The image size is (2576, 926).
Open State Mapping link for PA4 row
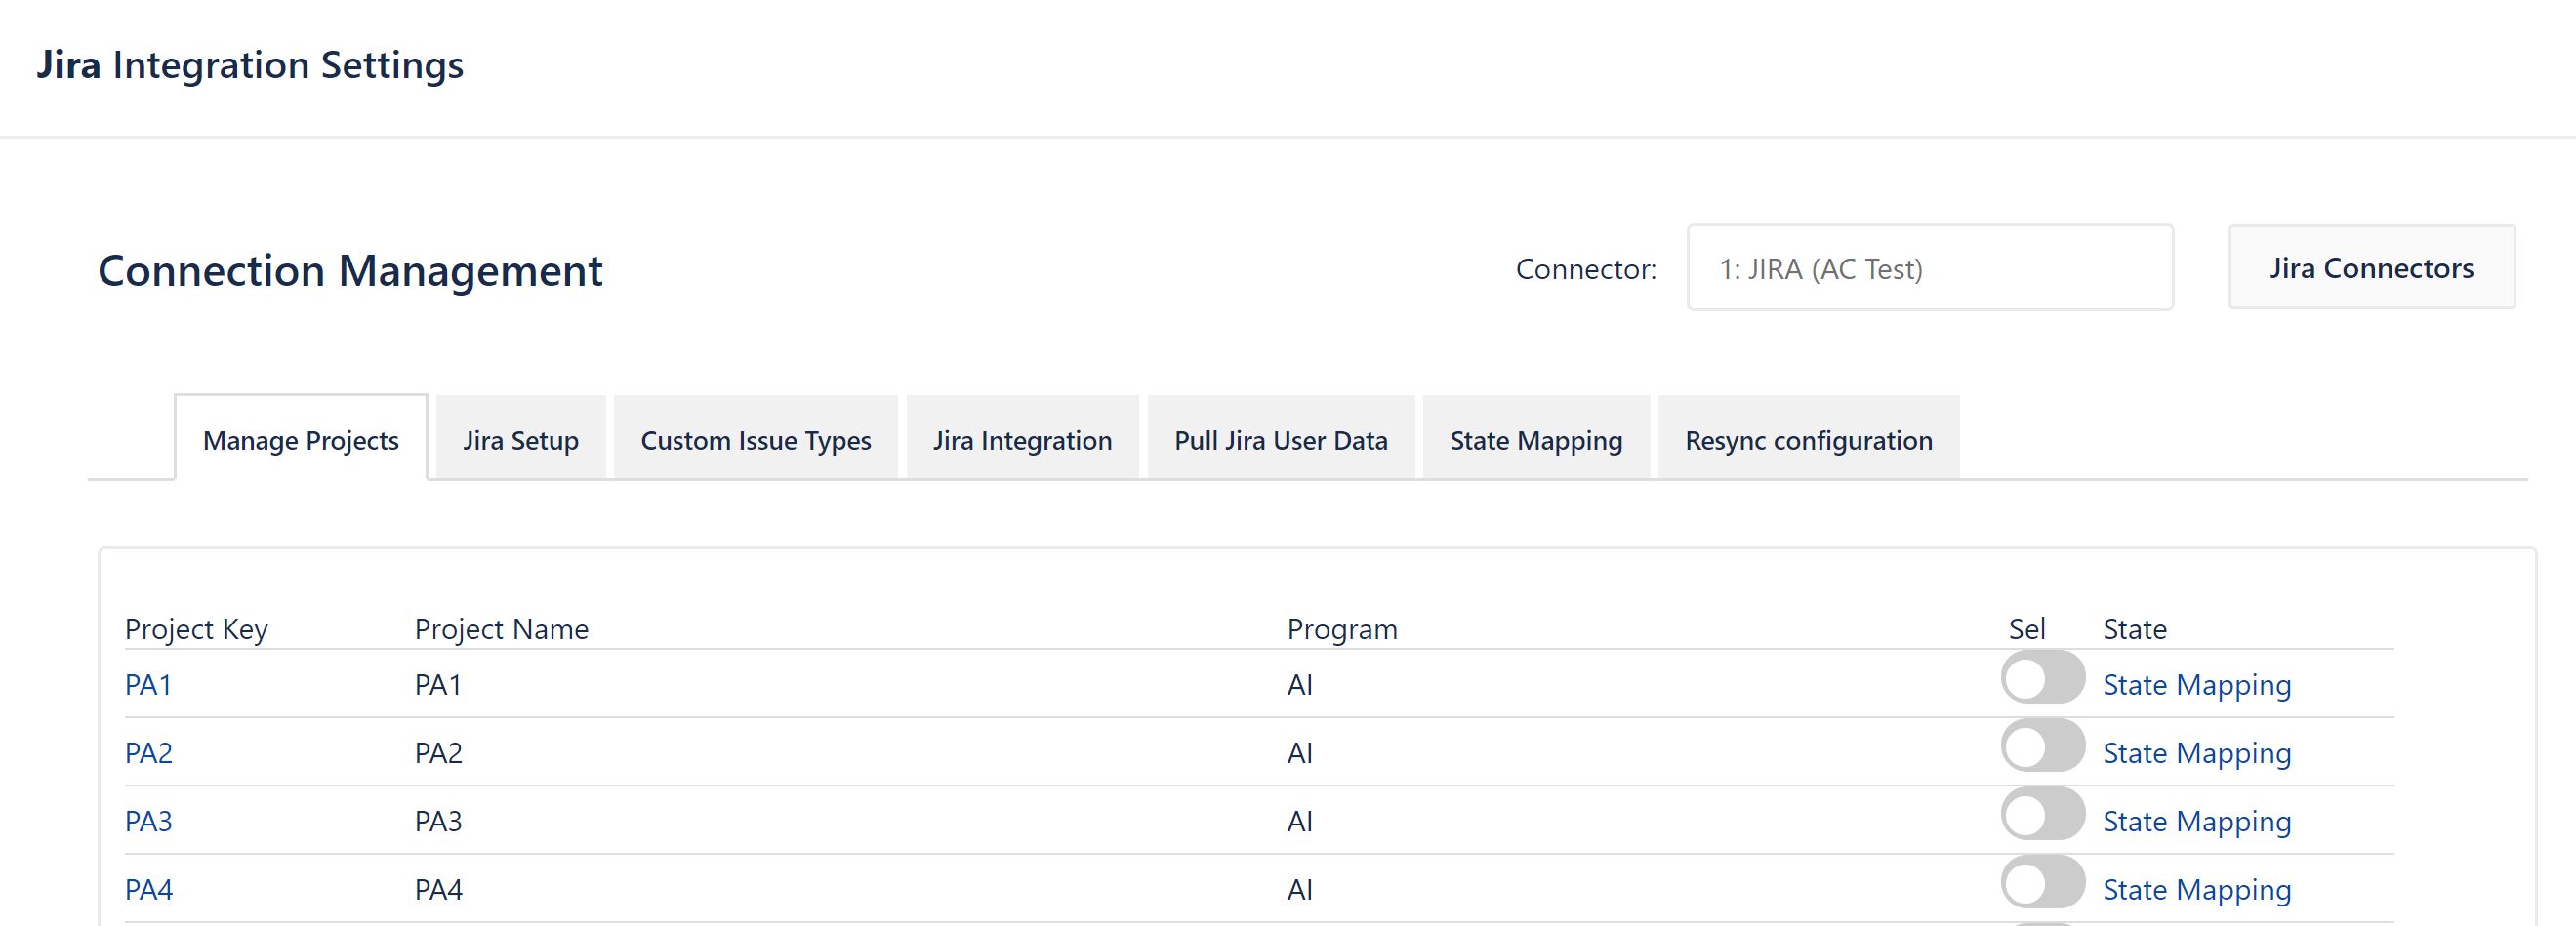click(2196, 889)
